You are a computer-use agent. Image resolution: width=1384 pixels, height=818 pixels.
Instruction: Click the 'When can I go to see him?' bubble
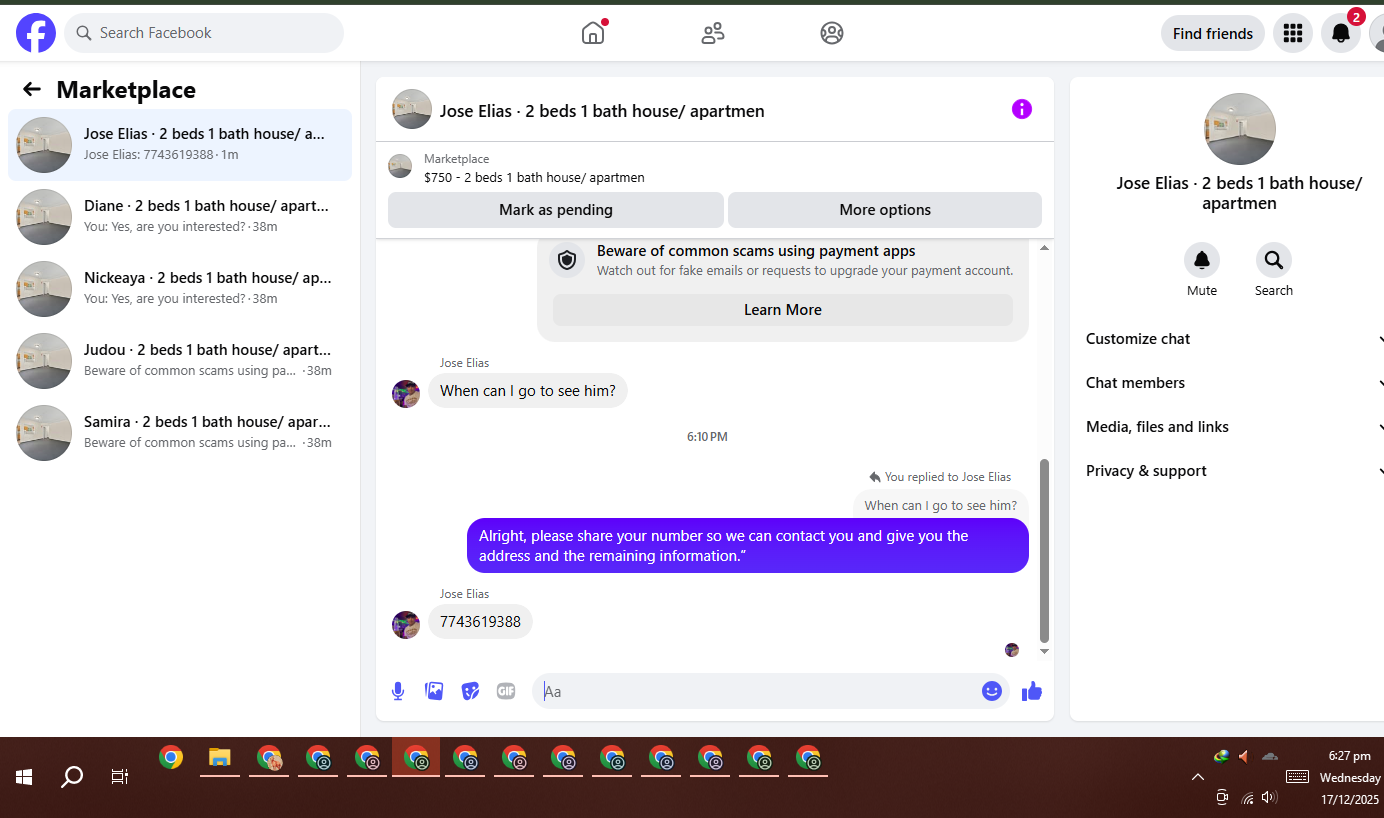point(528,391)
